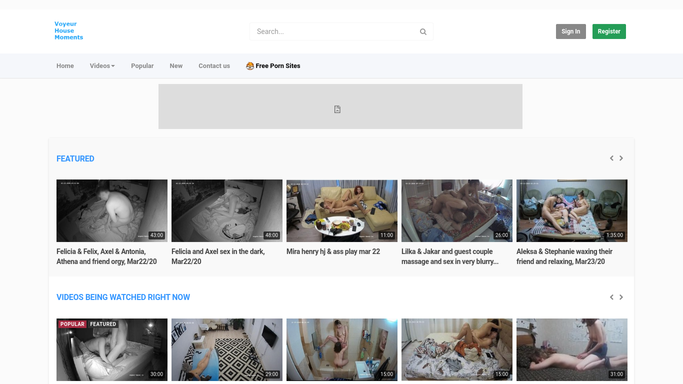Open the Featured section heading
683x384 pixels.
75,158
